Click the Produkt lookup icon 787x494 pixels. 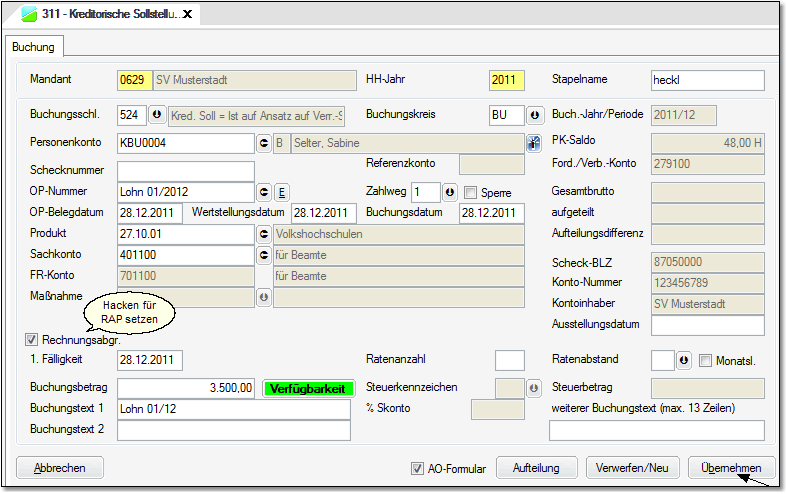[x=264, y=234]
